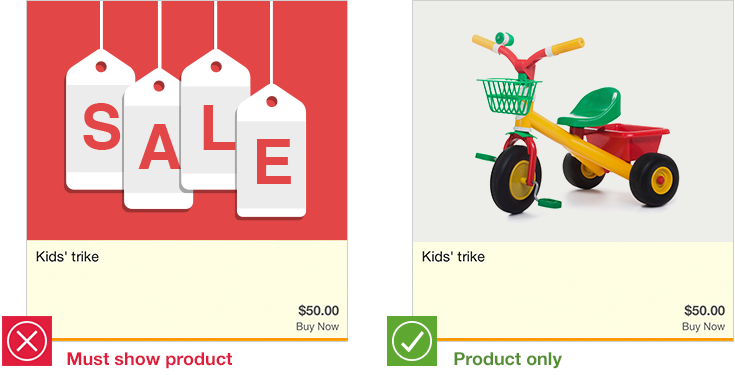
Task: Click the green checkmark icon
Action: (x=412, y=341)
